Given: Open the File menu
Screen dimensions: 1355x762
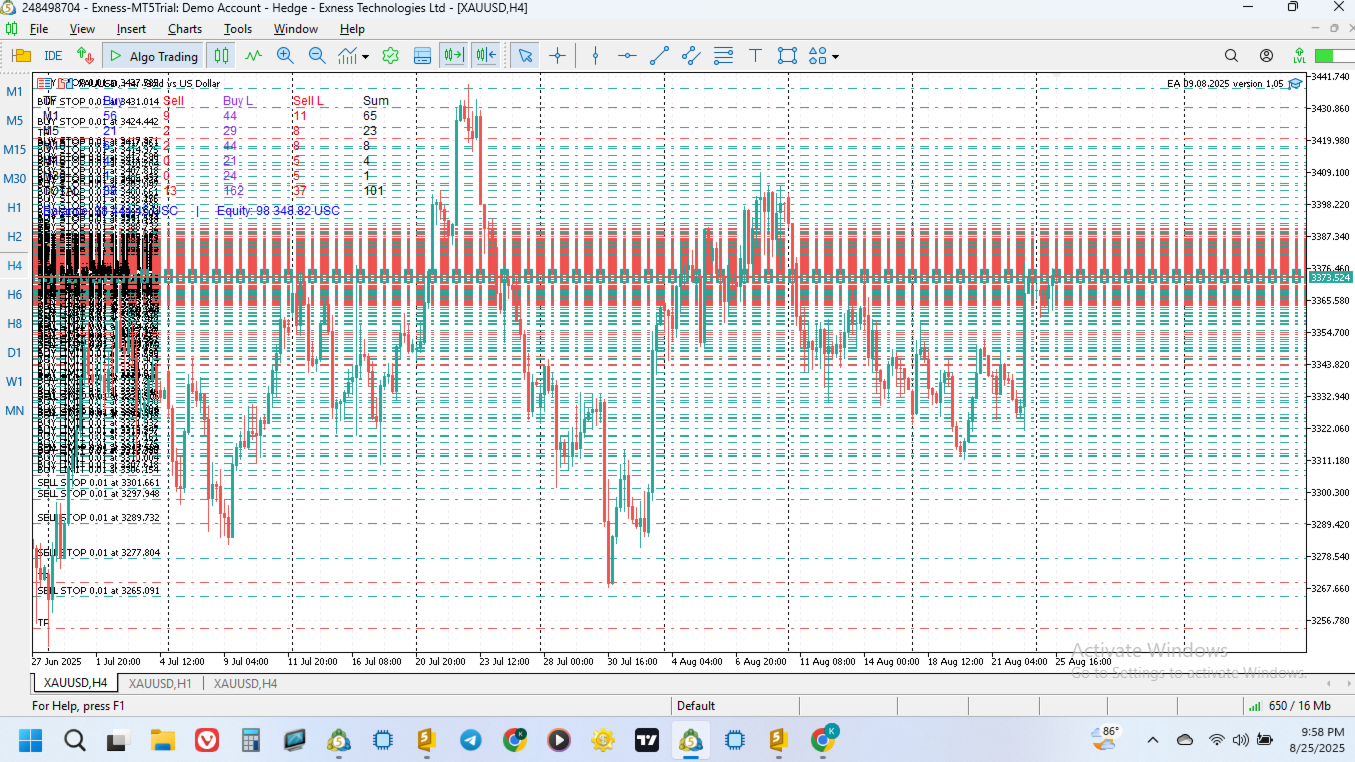Looking at the screenshot, I should (x=39, y=29).
